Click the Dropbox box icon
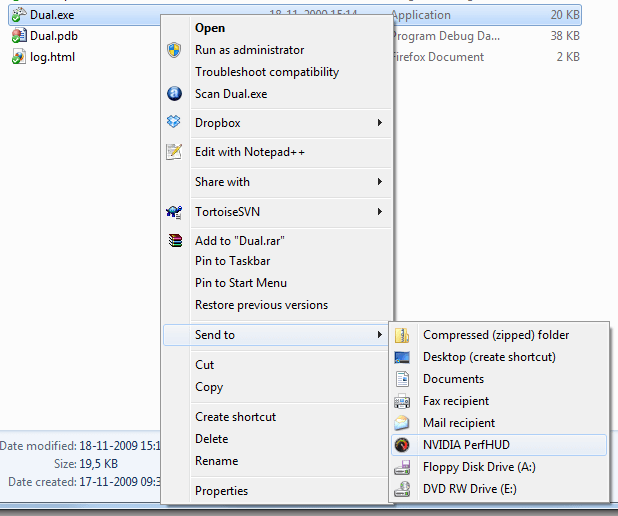The image size is (618, 516). coord(174,122)
